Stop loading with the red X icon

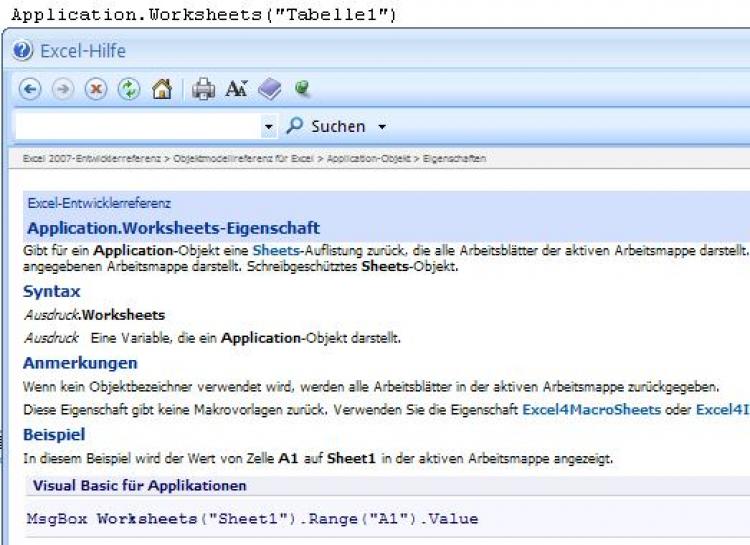(x=96, y=89)
